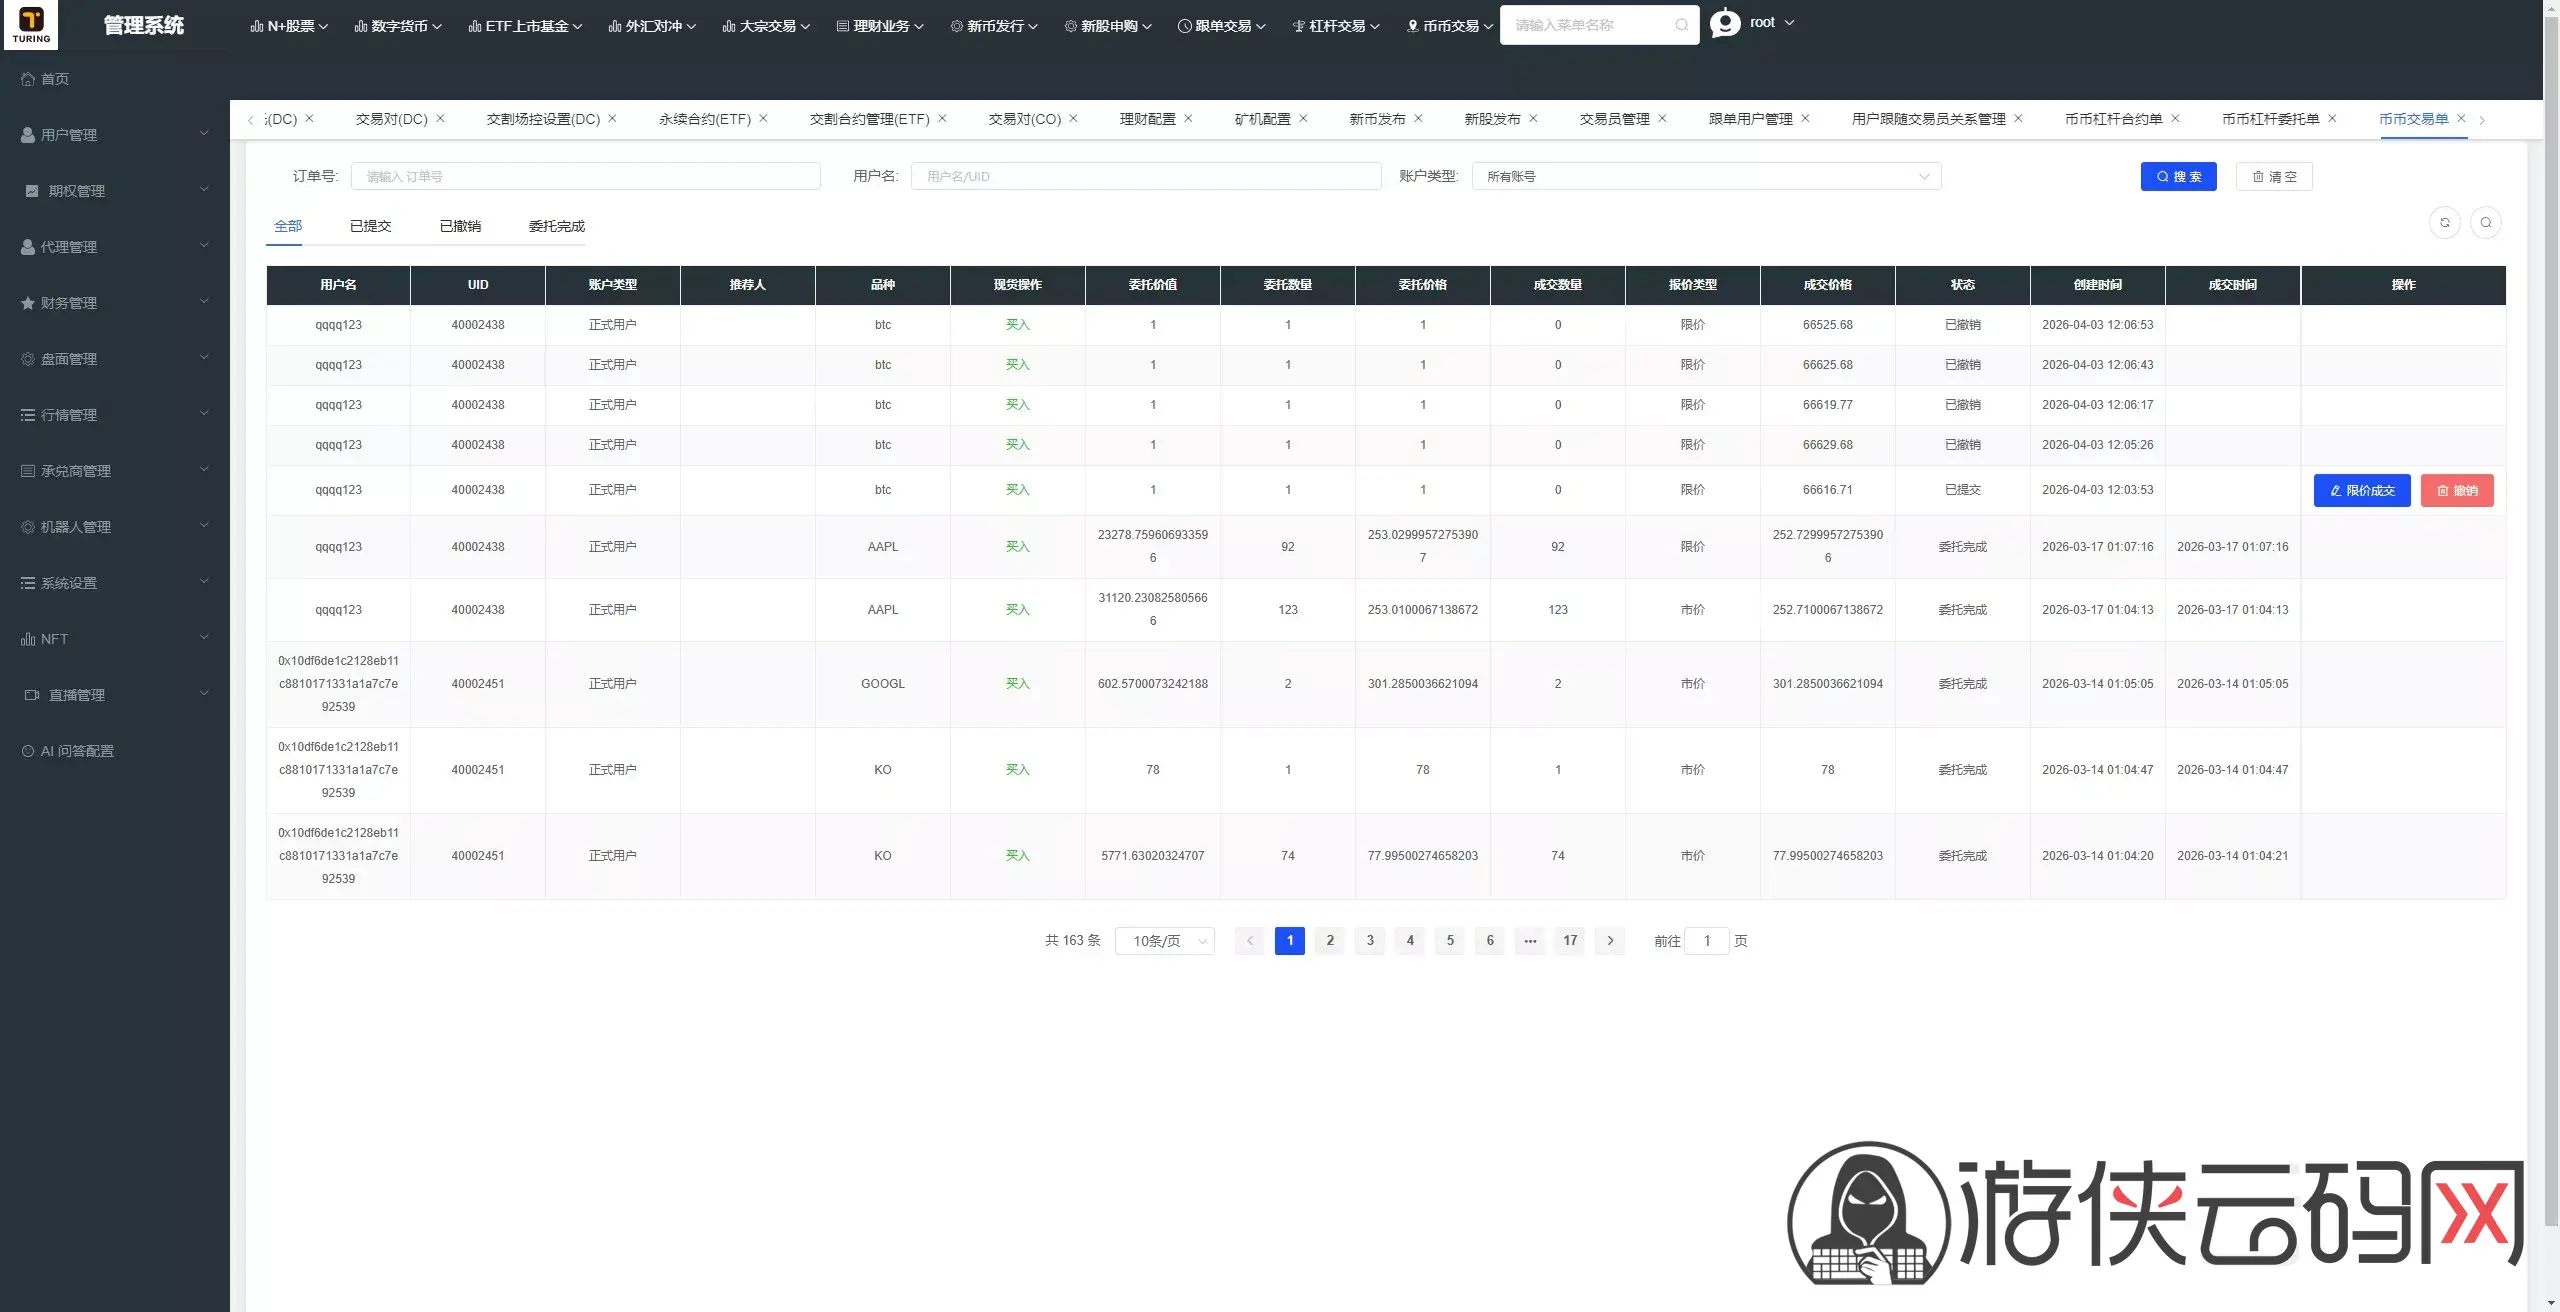The width and height of the screenshot is (2560, 1312).
Task: Click the table refresh icon button
Action: (2445, 223)
